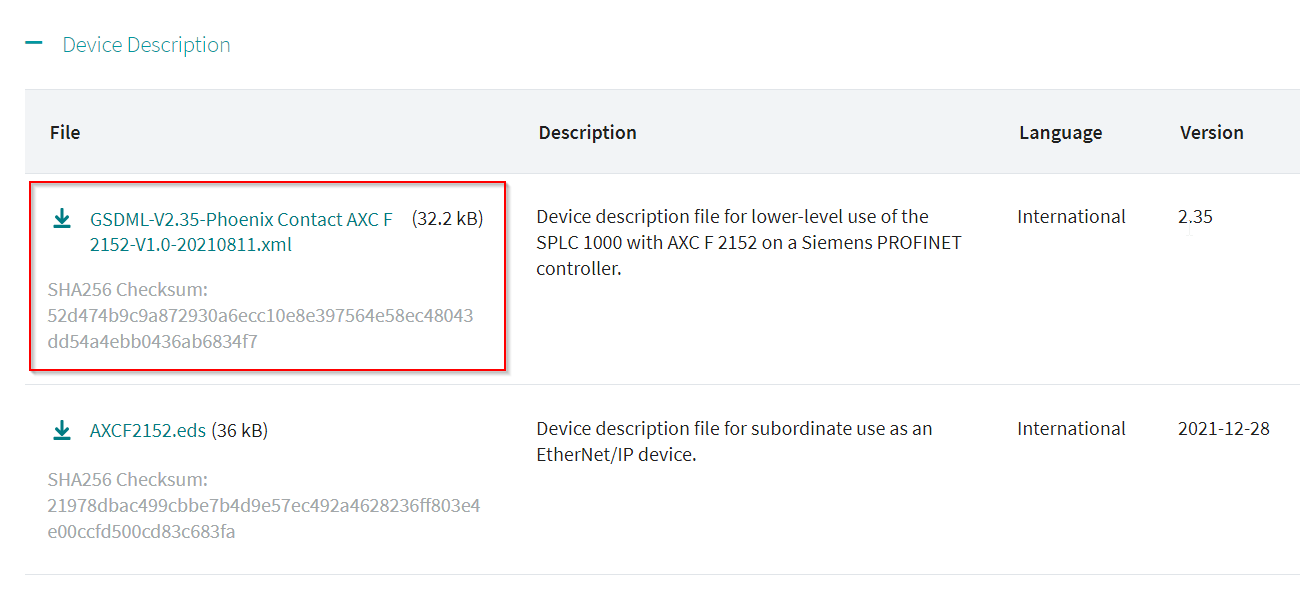Collapse the Device Description section minus icon
Viewport: 1315px width, 591px height.
point(34,44)
